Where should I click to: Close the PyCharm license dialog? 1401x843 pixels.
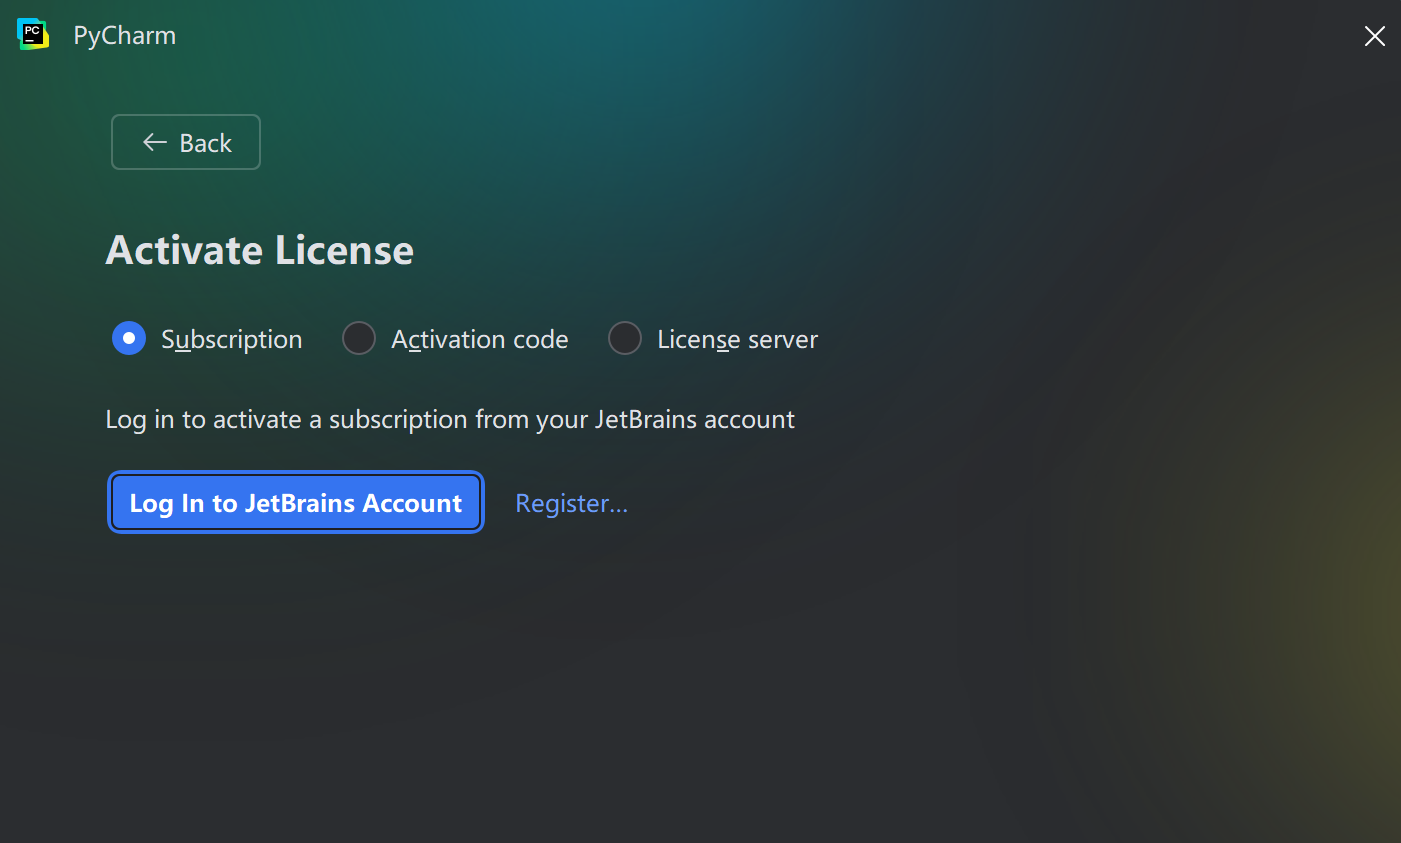pos(1375,36)
